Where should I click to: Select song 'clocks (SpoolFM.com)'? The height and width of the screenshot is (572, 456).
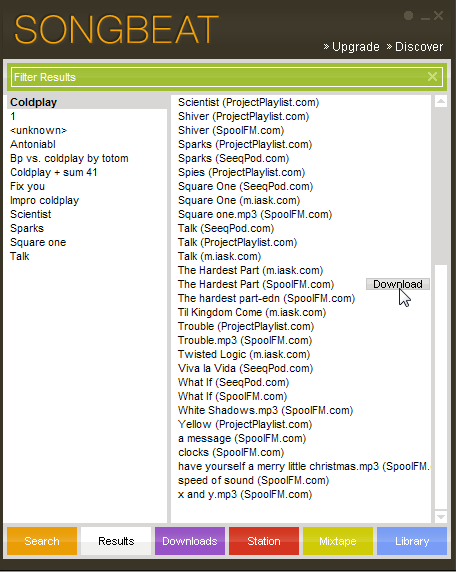point(231,452)
